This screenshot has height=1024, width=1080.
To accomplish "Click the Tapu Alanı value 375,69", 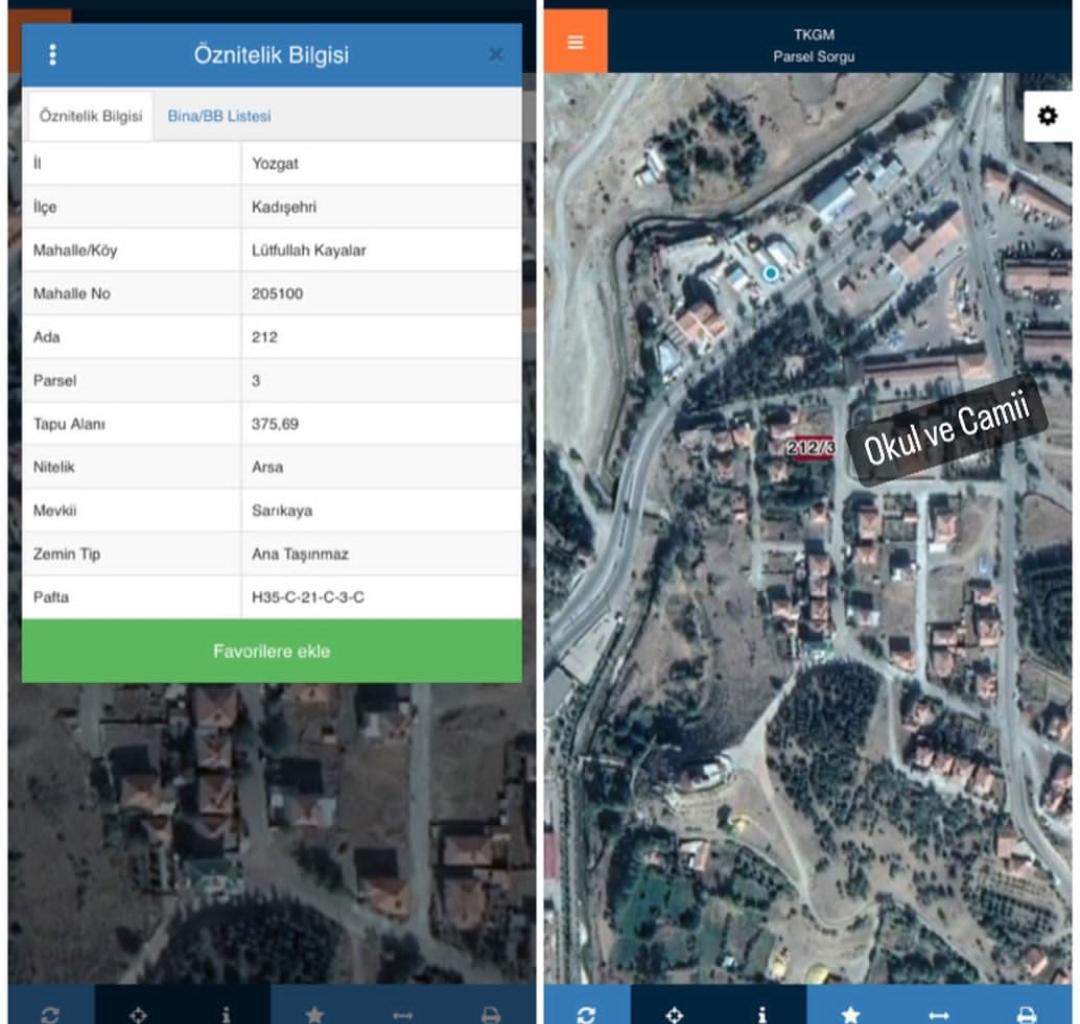I will pyautogui.click(x=275, y=424).
